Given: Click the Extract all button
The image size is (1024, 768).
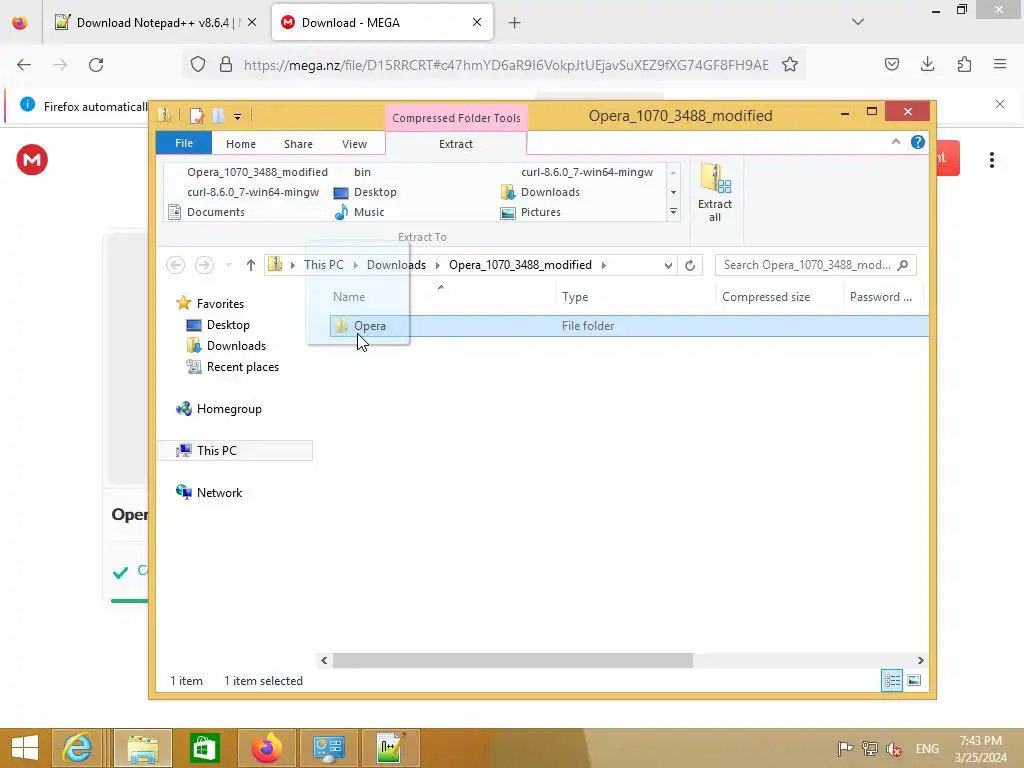Looking at the screenshot, I should [715, 193].
